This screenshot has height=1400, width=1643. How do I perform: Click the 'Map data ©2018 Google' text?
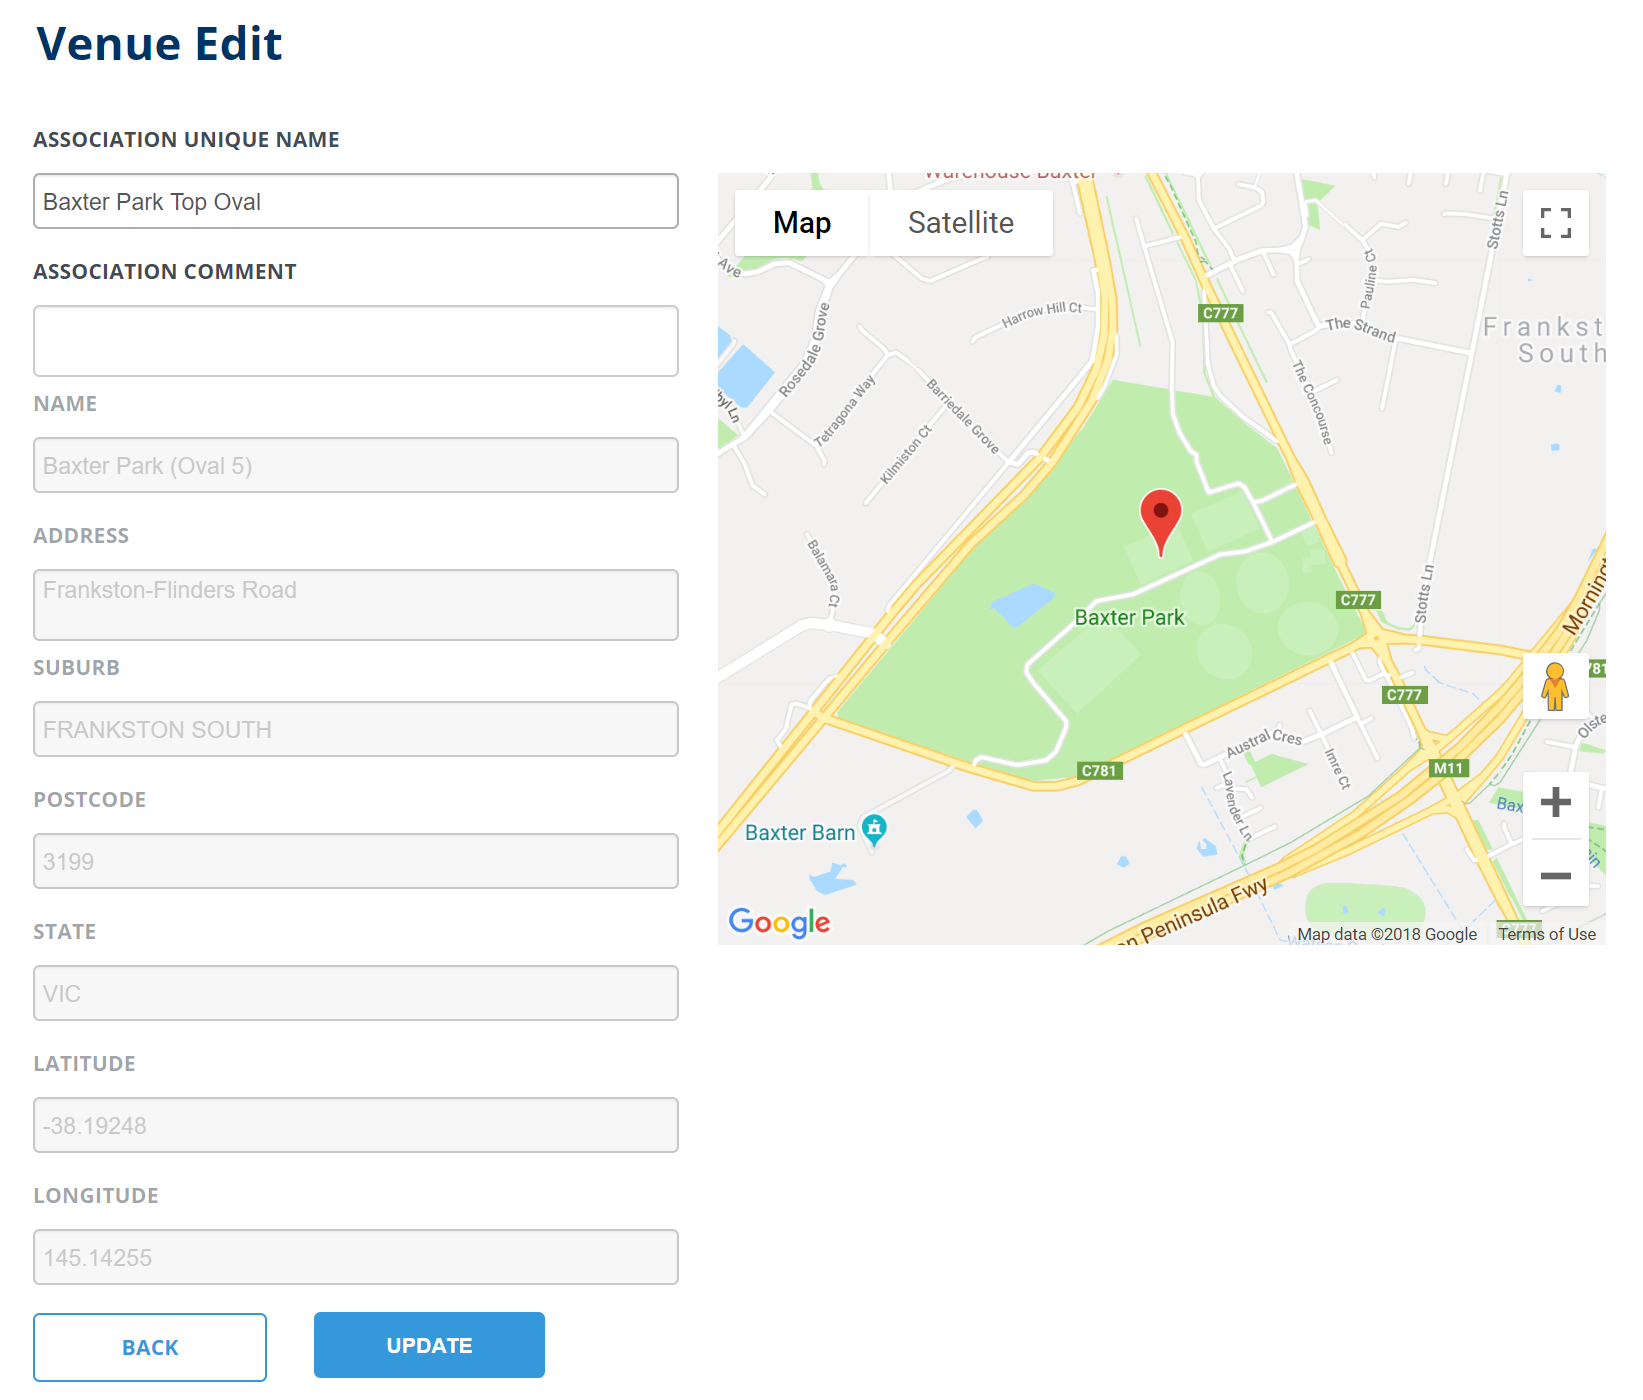(x=1387, y=934)
